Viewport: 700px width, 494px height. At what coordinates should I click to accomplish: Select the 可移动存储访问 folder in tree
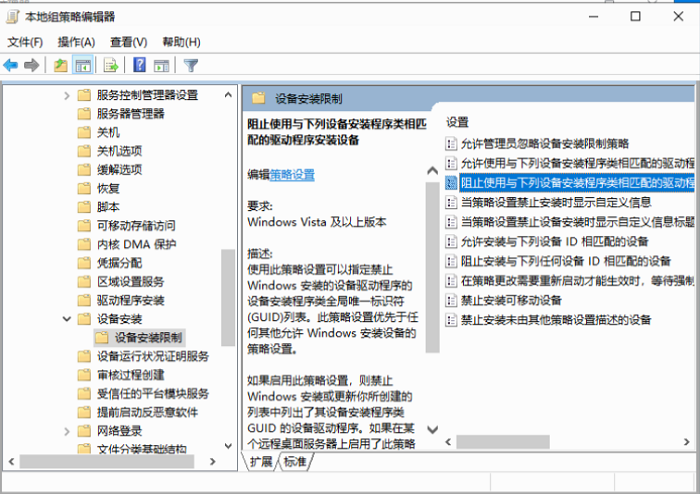pyautogui.click(x=136, y=226)
